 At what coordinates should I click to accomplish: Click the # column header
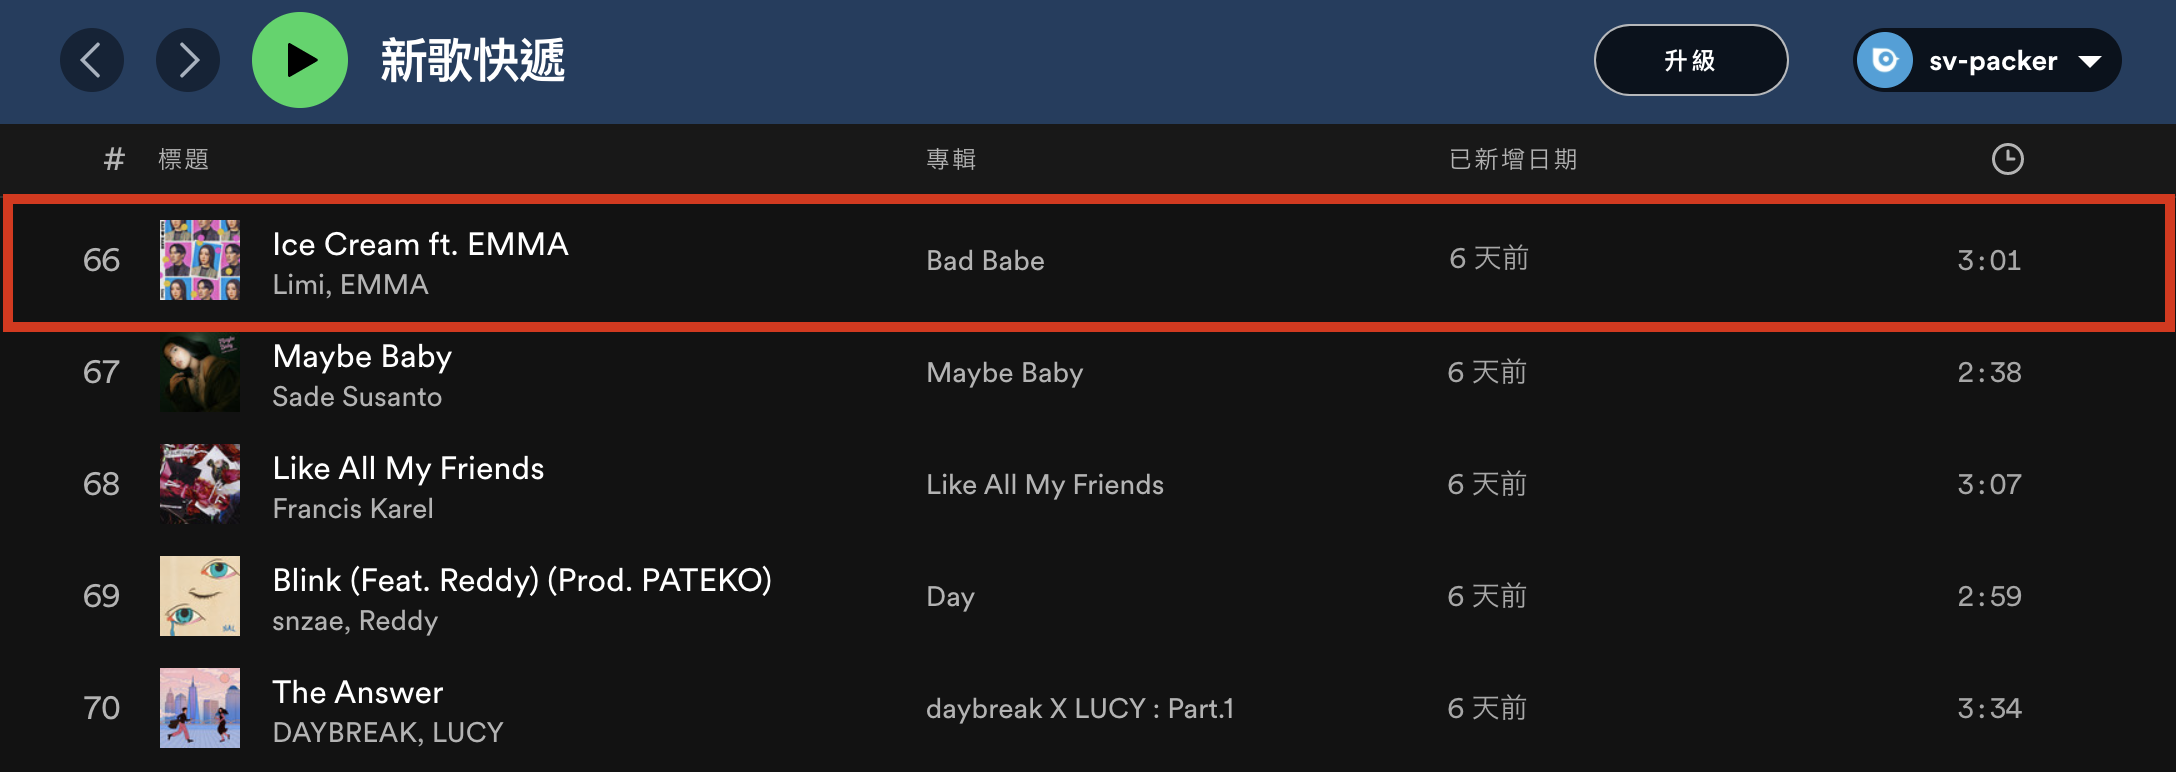(x=114, y=159)
